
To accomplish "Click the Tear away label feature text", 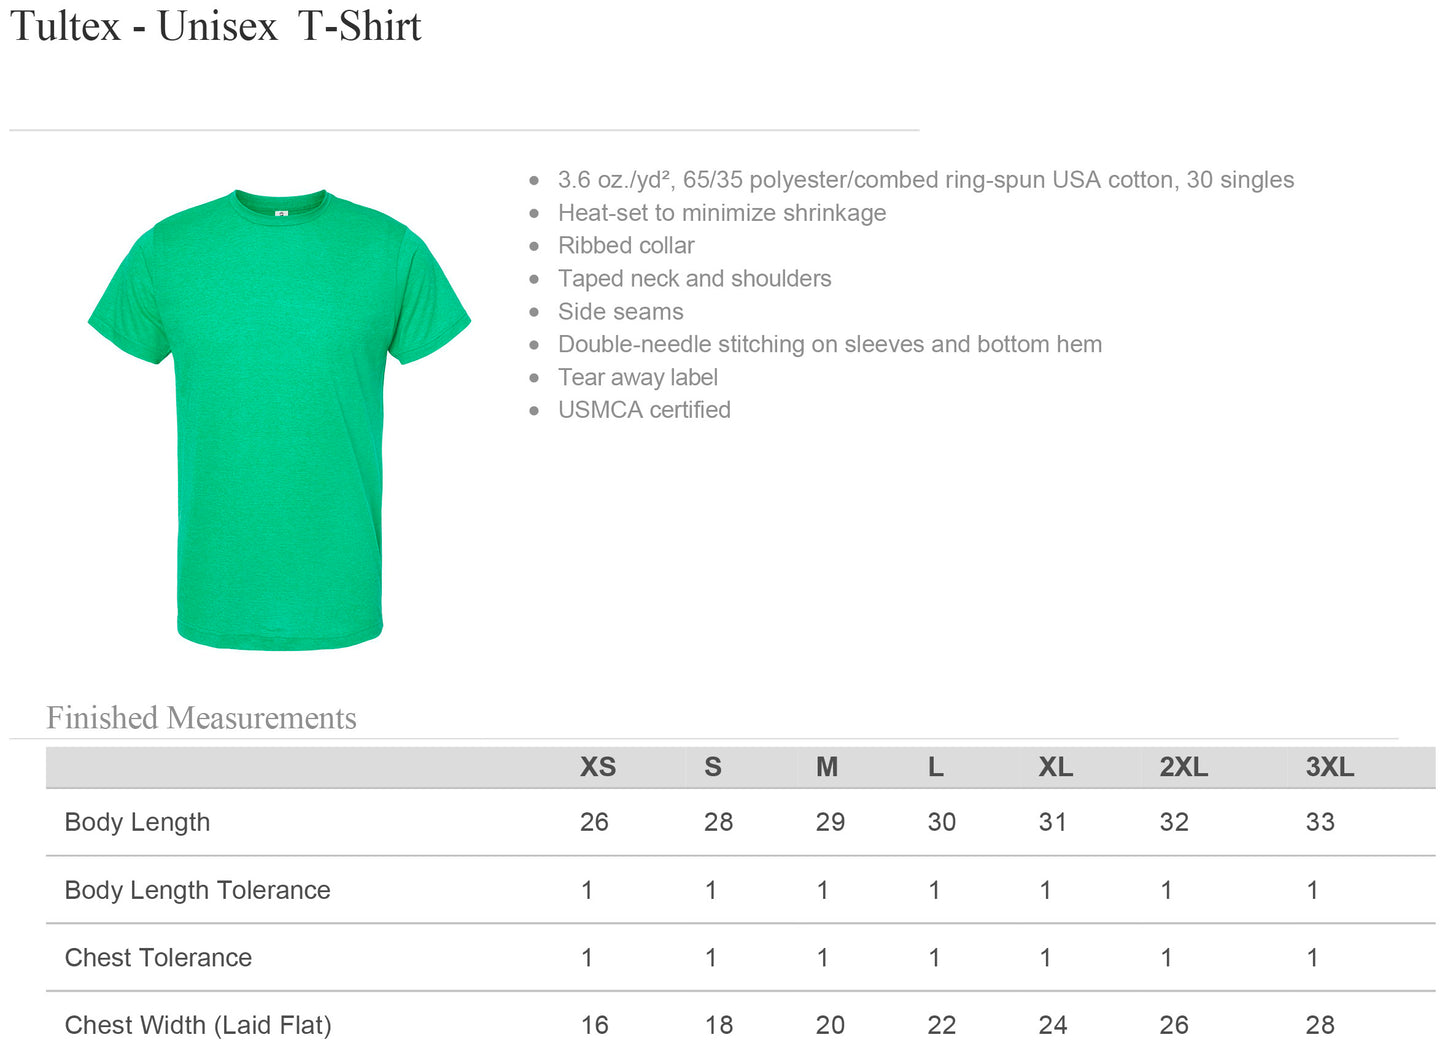I will click(638, 377).
